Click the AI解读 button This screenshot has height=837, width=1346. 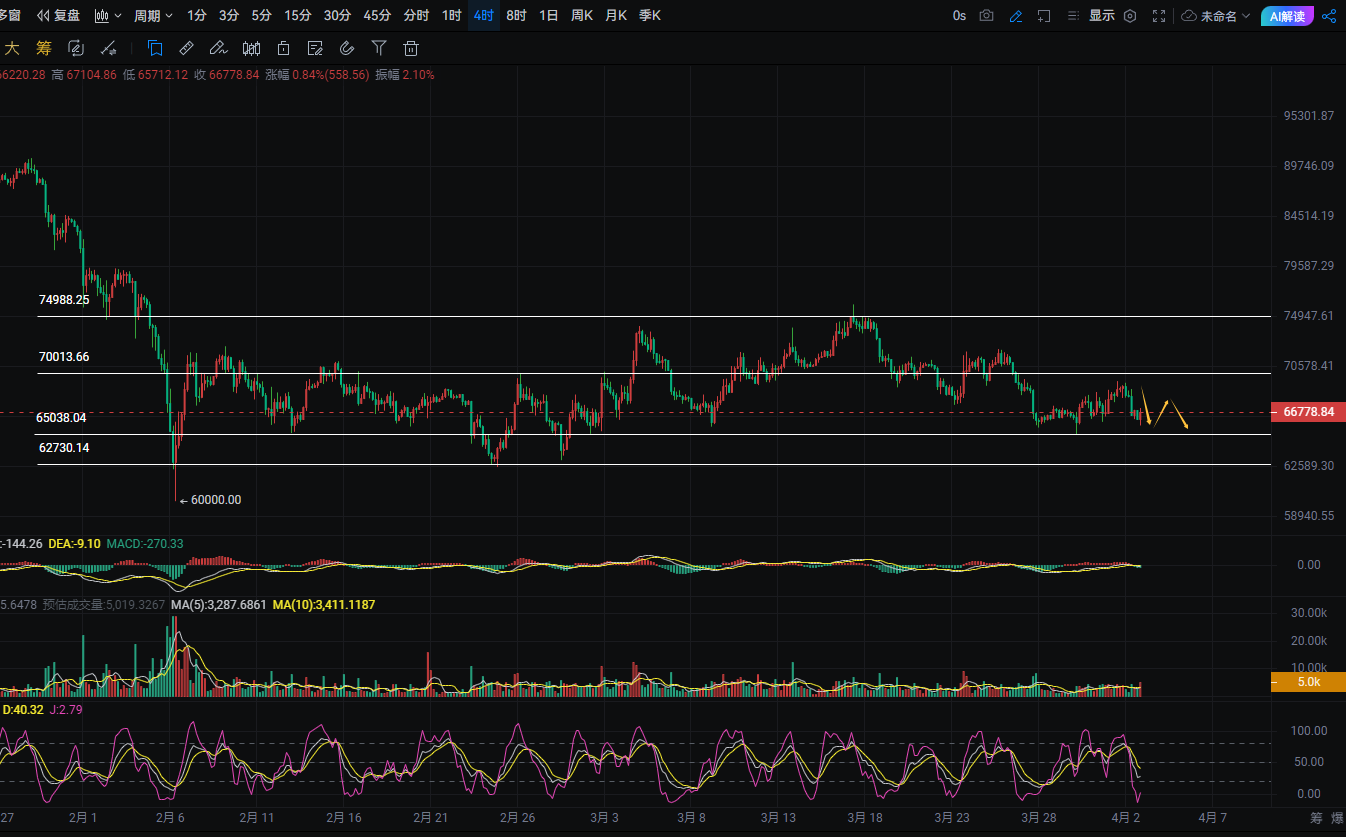pyautogui.click(x=1287, y=16)
